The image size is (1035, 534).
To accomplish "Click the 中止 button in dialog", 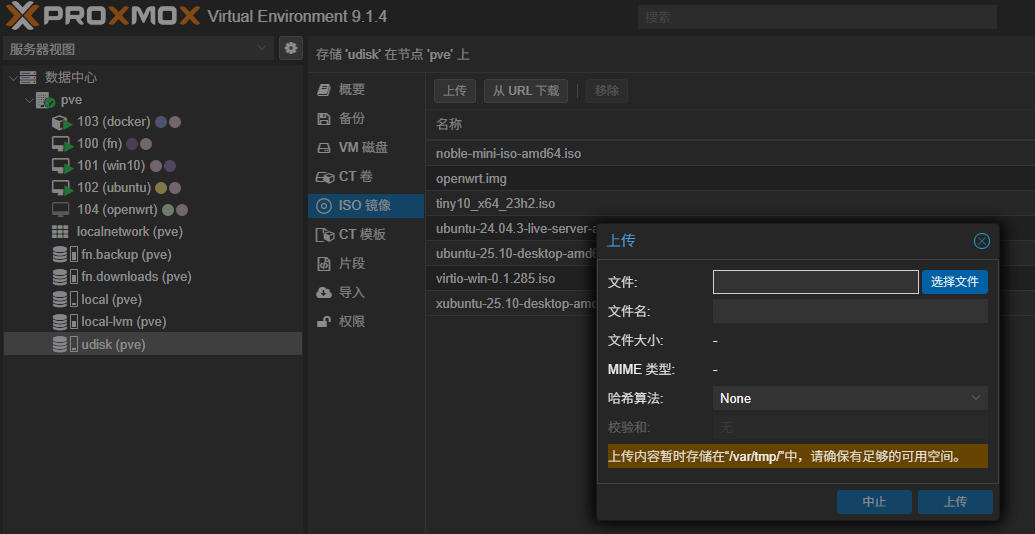I will [x=874, y=502].
